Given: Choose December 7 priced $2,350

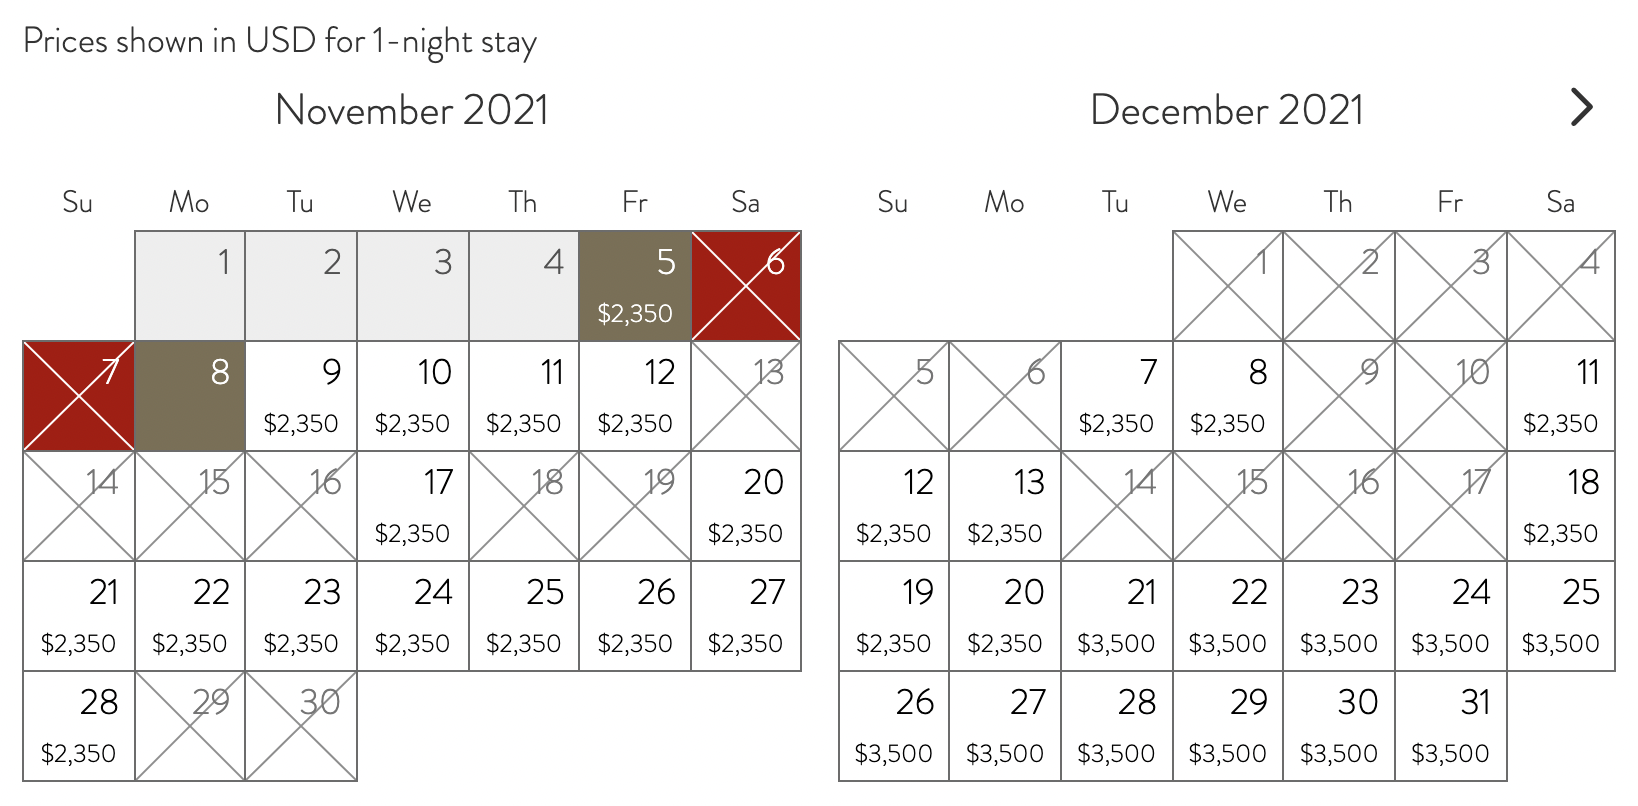Looking at the screenshot, I should coord(1116,396).
